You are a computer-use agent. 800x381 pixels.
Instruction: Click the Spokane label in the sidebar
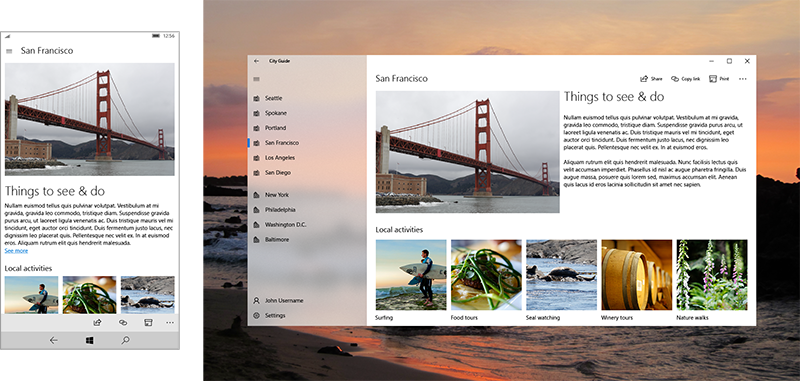[x=276, y=113]
